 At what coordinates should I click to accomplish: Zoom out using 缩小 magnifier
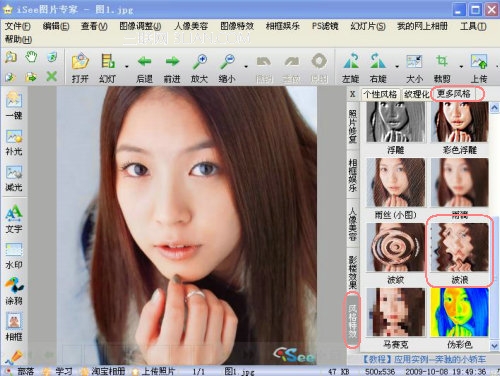(227, 68)
